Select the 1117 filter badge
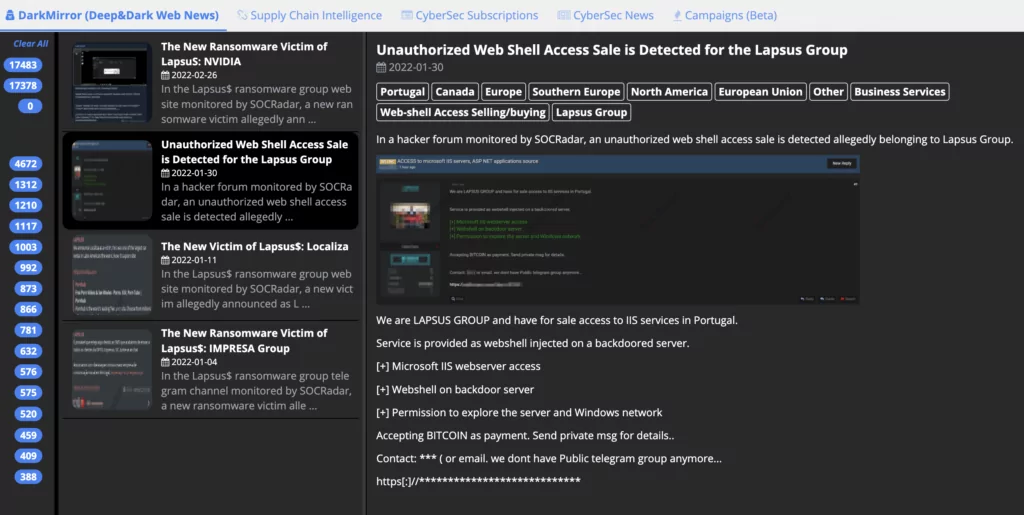1024x515 pixels. 25,226
